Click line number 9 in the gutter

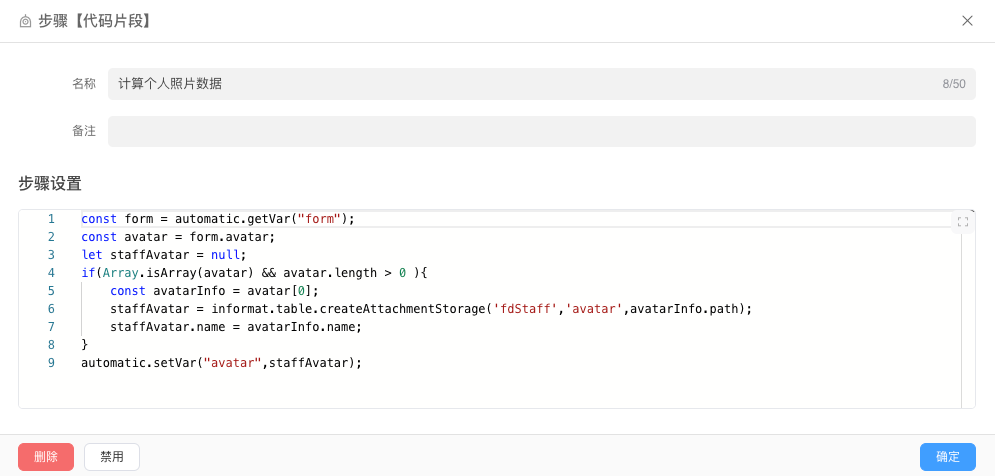pyautogui.click(x=51, y=363)
